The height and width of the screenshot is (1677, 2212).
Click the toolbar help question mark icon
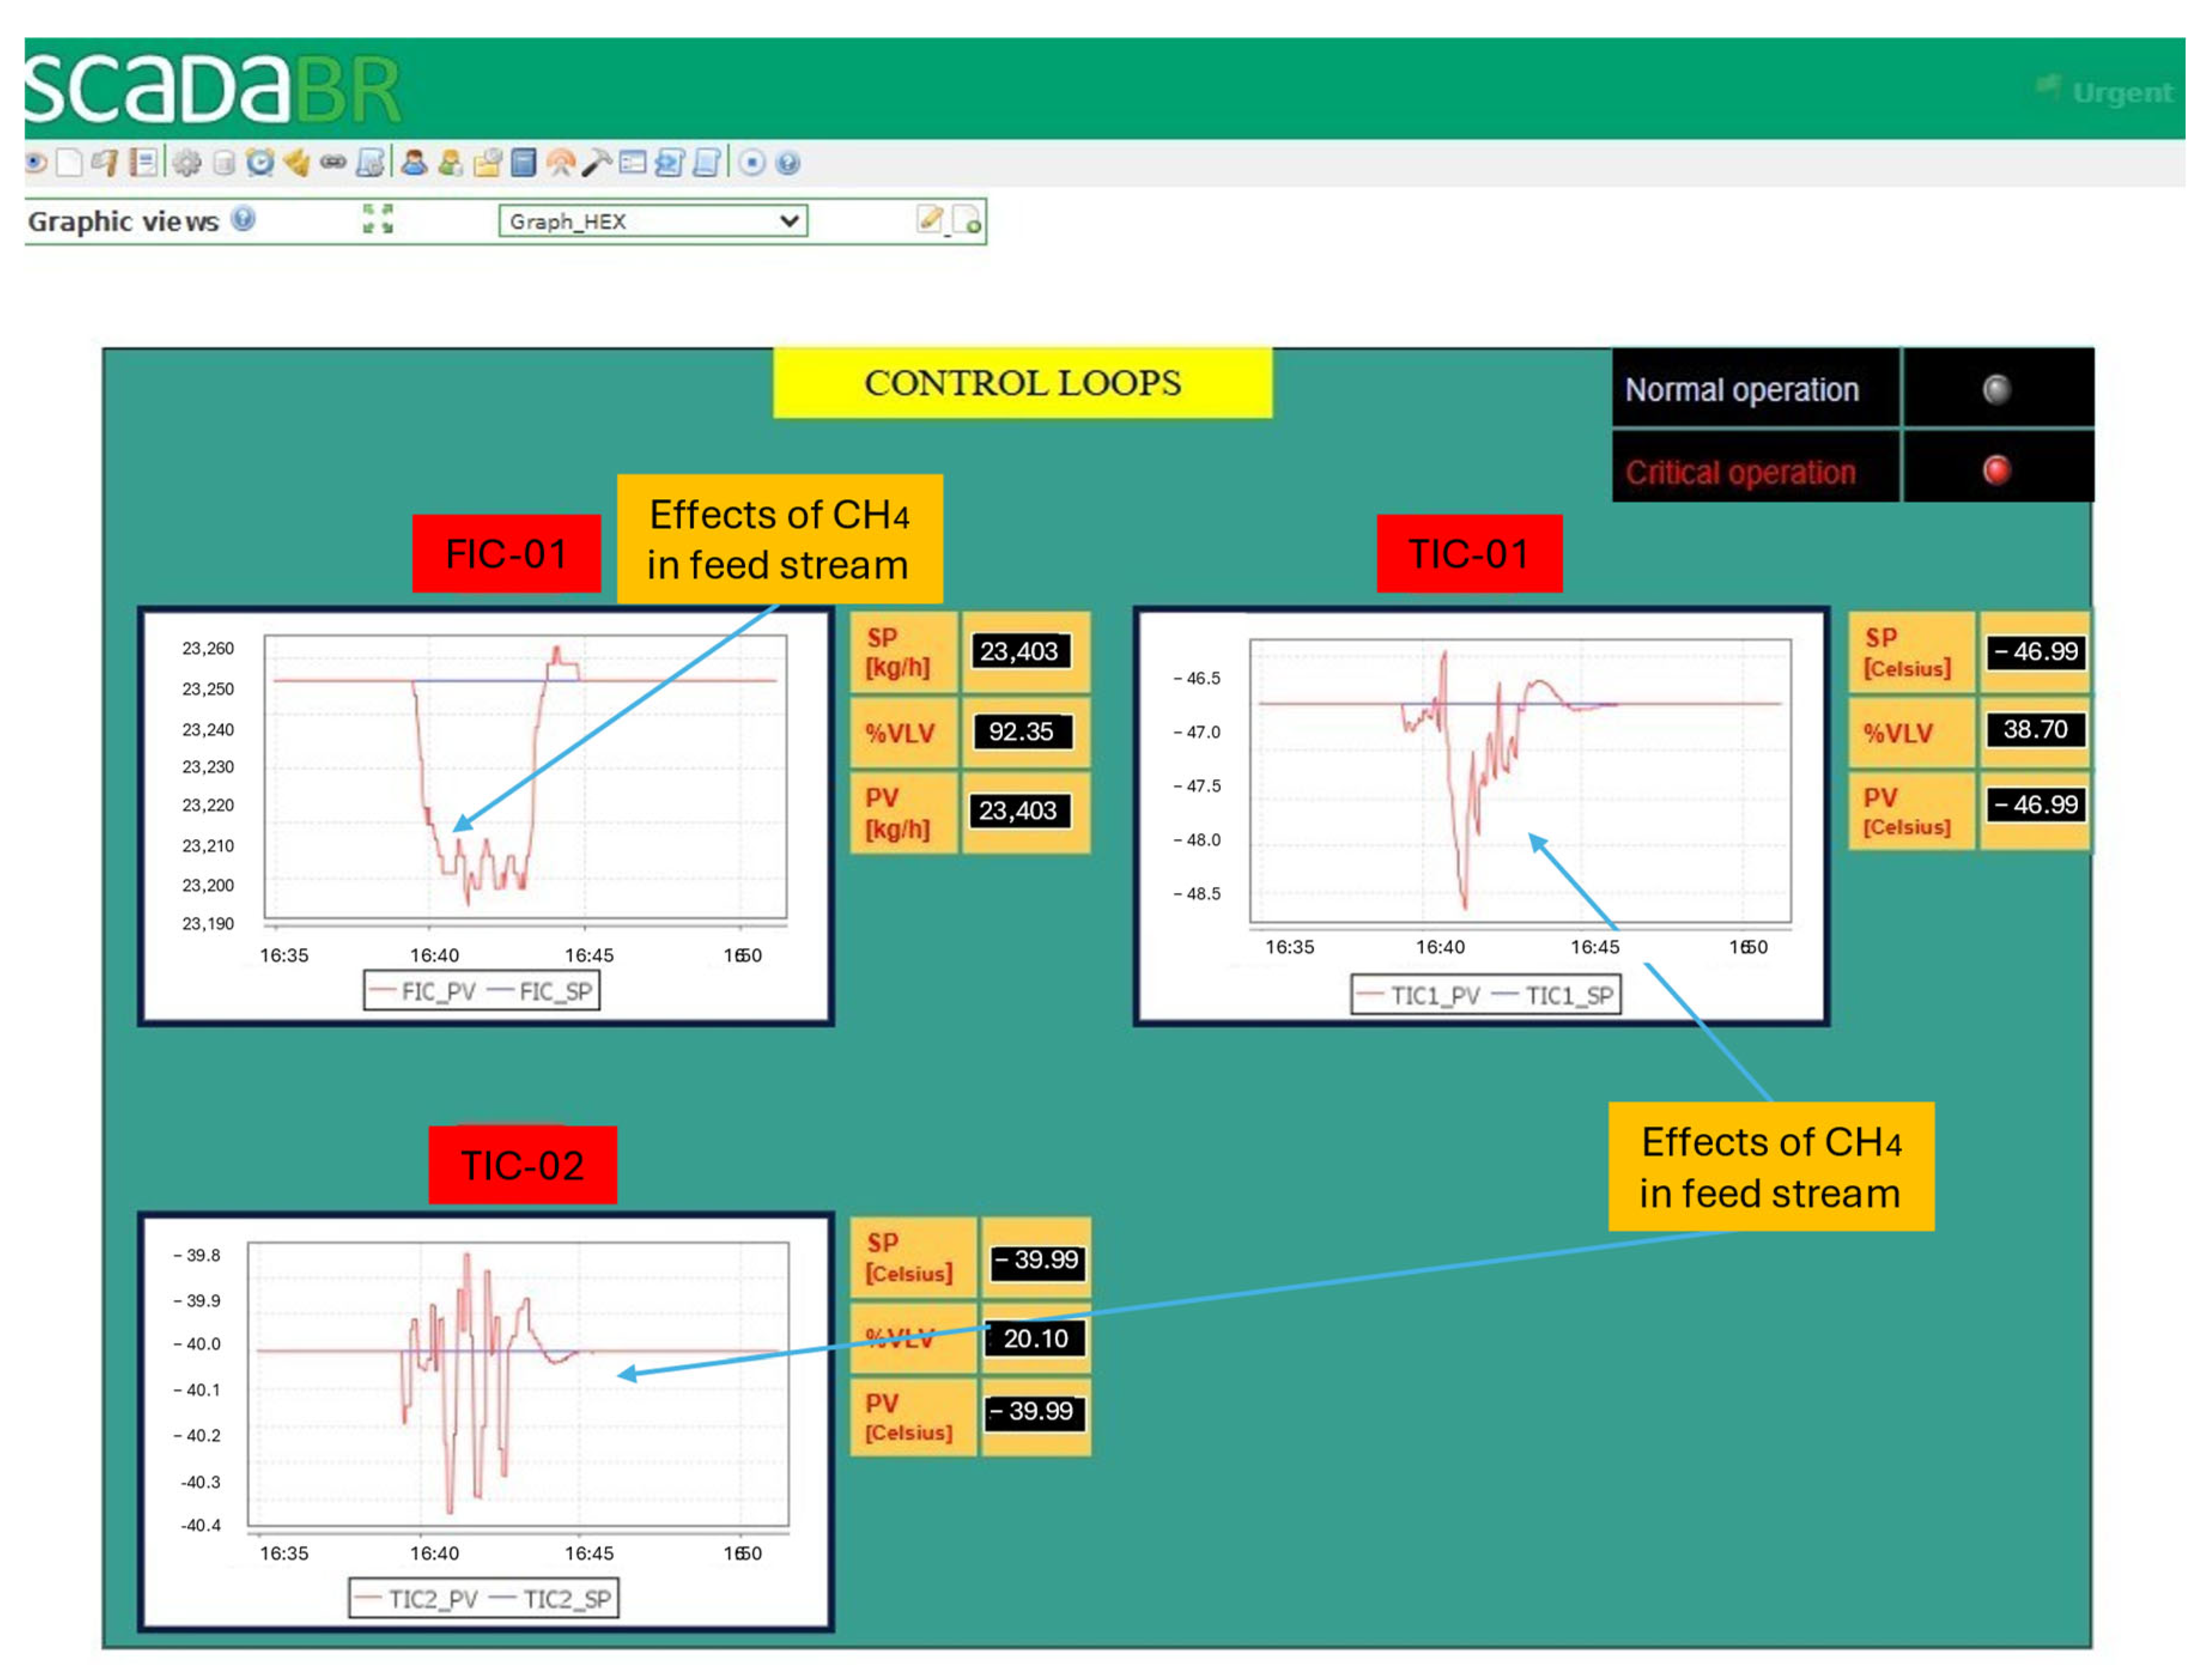pos(788,162)
